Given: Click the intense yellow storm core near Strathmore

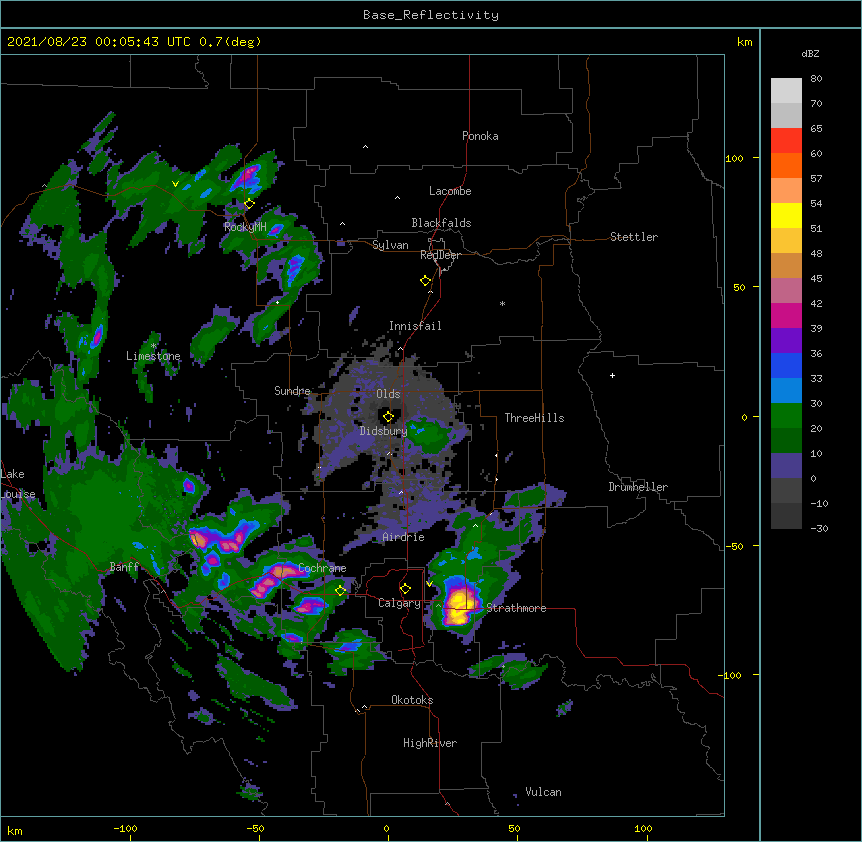Looking at the screenshot, I should (x=459, y=605).
